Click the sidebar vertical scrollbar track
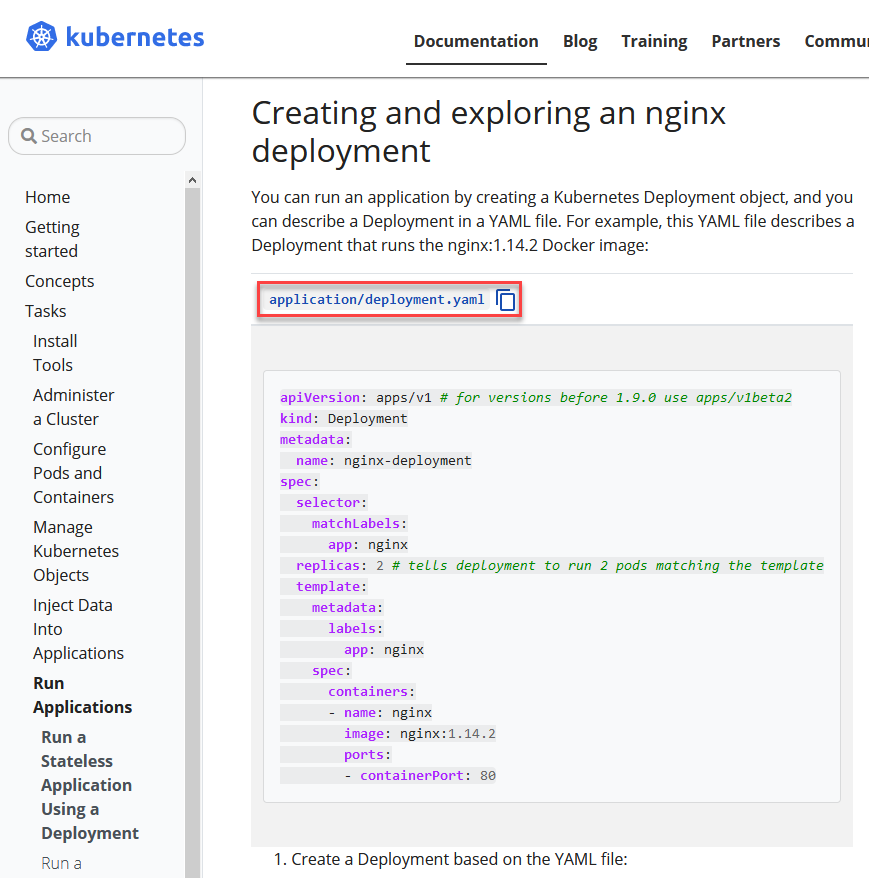Screen dimensions: 869x878 (x=192, y=532)
